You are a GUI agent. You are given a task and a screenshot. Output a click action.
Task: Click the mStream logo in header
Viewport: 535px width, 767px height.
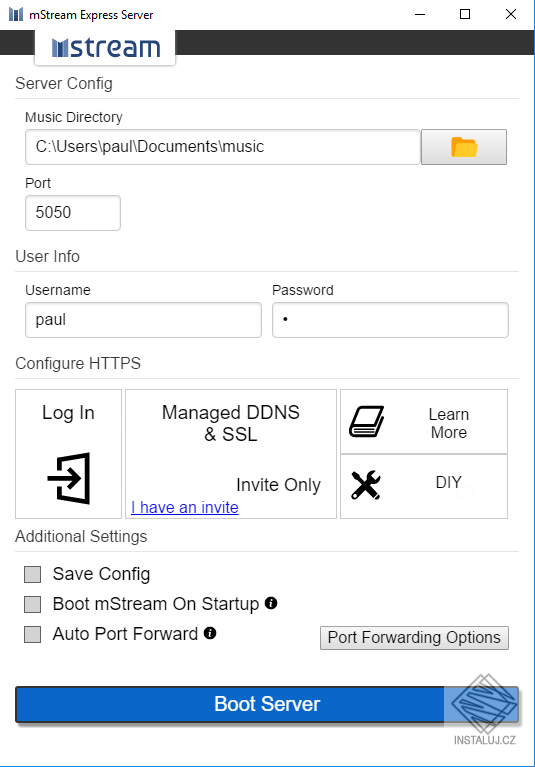pyautogui.click(x=106, y=47)
